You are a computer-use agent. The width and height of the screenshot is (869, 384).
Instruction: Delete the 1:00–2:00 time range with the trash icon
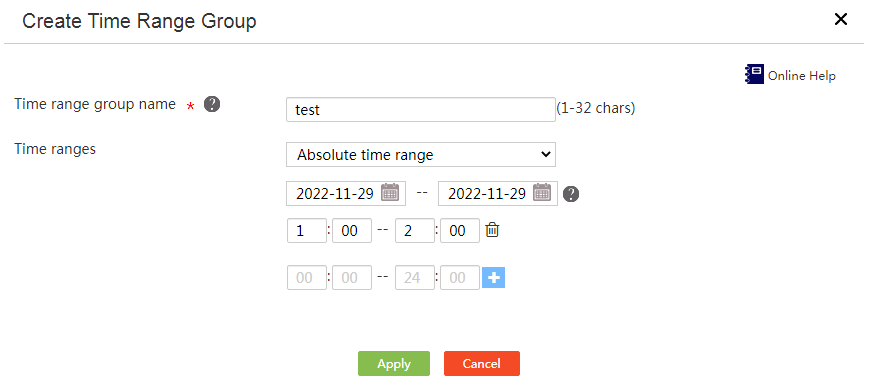coord(492,230)
